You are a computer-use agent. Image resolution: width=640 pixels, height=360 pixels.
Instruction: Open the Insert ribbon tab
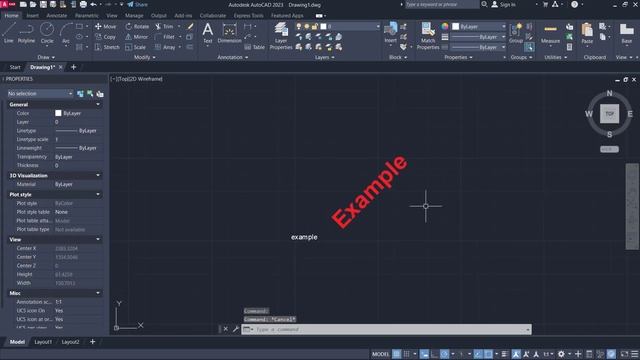pos(33,16)
